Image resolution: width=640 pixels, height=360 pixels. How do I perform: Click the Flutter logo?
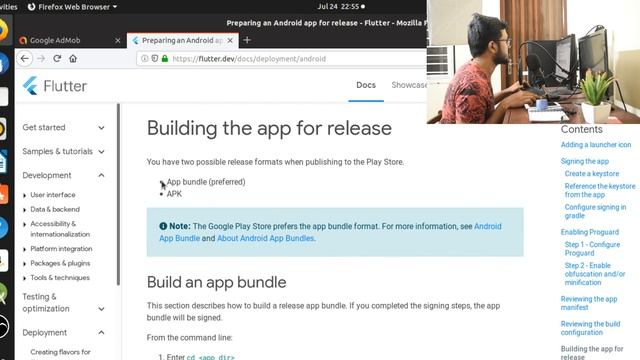55,86
